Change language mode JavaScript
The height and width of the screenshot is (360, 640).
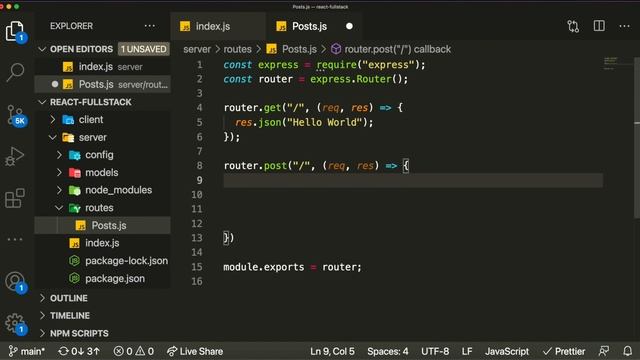[x=507, y=351]
